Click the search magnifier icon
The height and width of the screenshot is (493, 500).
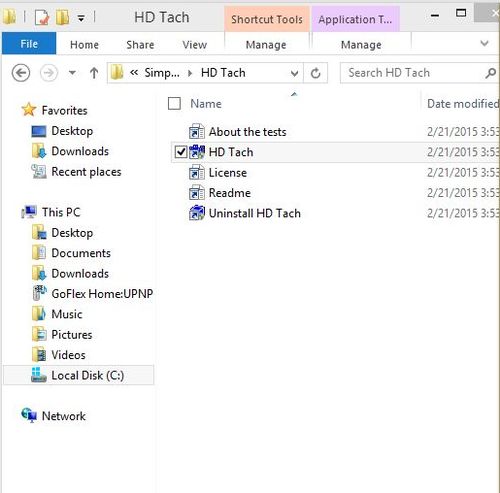click(x=490, y=73)
